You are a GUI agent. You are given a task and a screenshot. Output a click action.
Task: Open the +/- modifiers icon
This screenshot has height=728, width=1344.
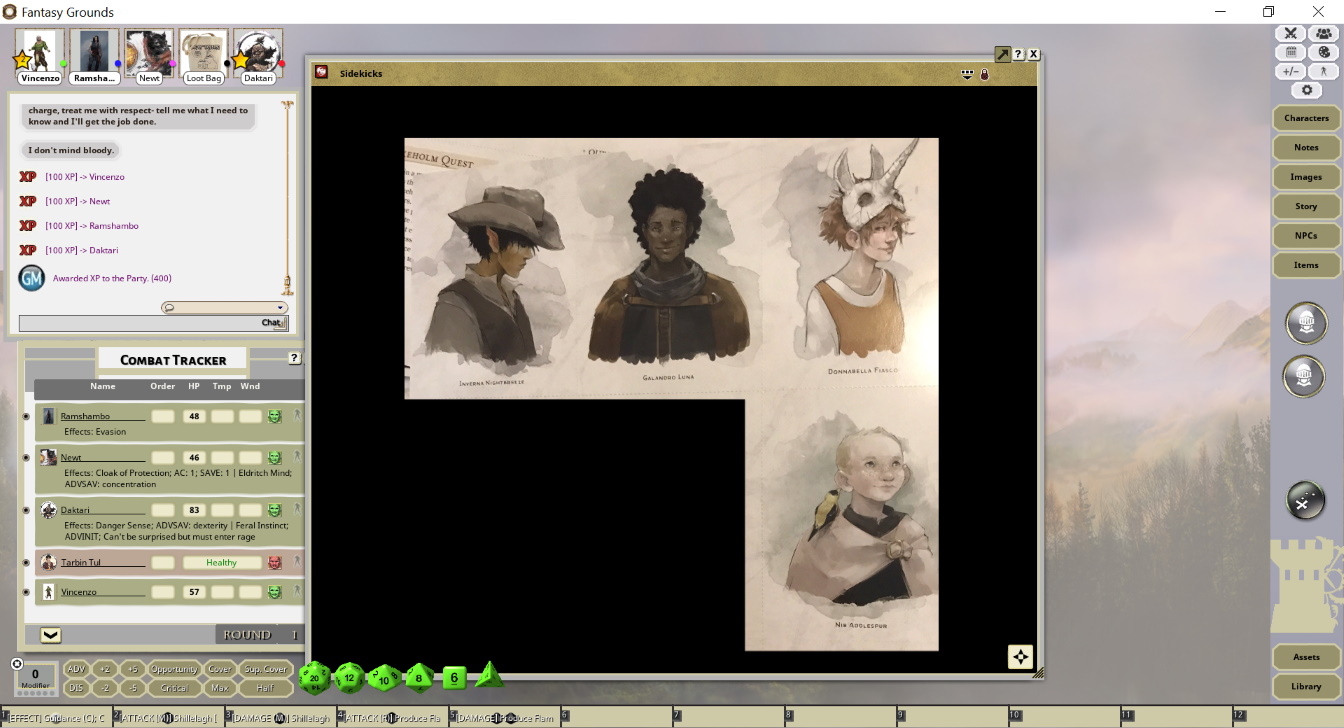coord(1291,71)
